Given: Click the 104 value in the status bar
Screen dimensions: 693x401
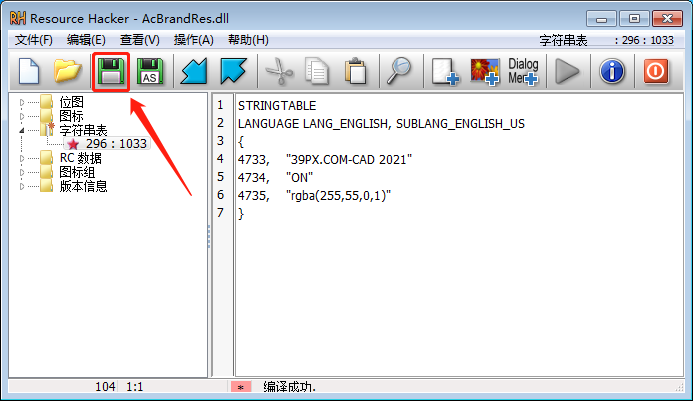Looking at the screenshot, I should [x=105, y=387].
